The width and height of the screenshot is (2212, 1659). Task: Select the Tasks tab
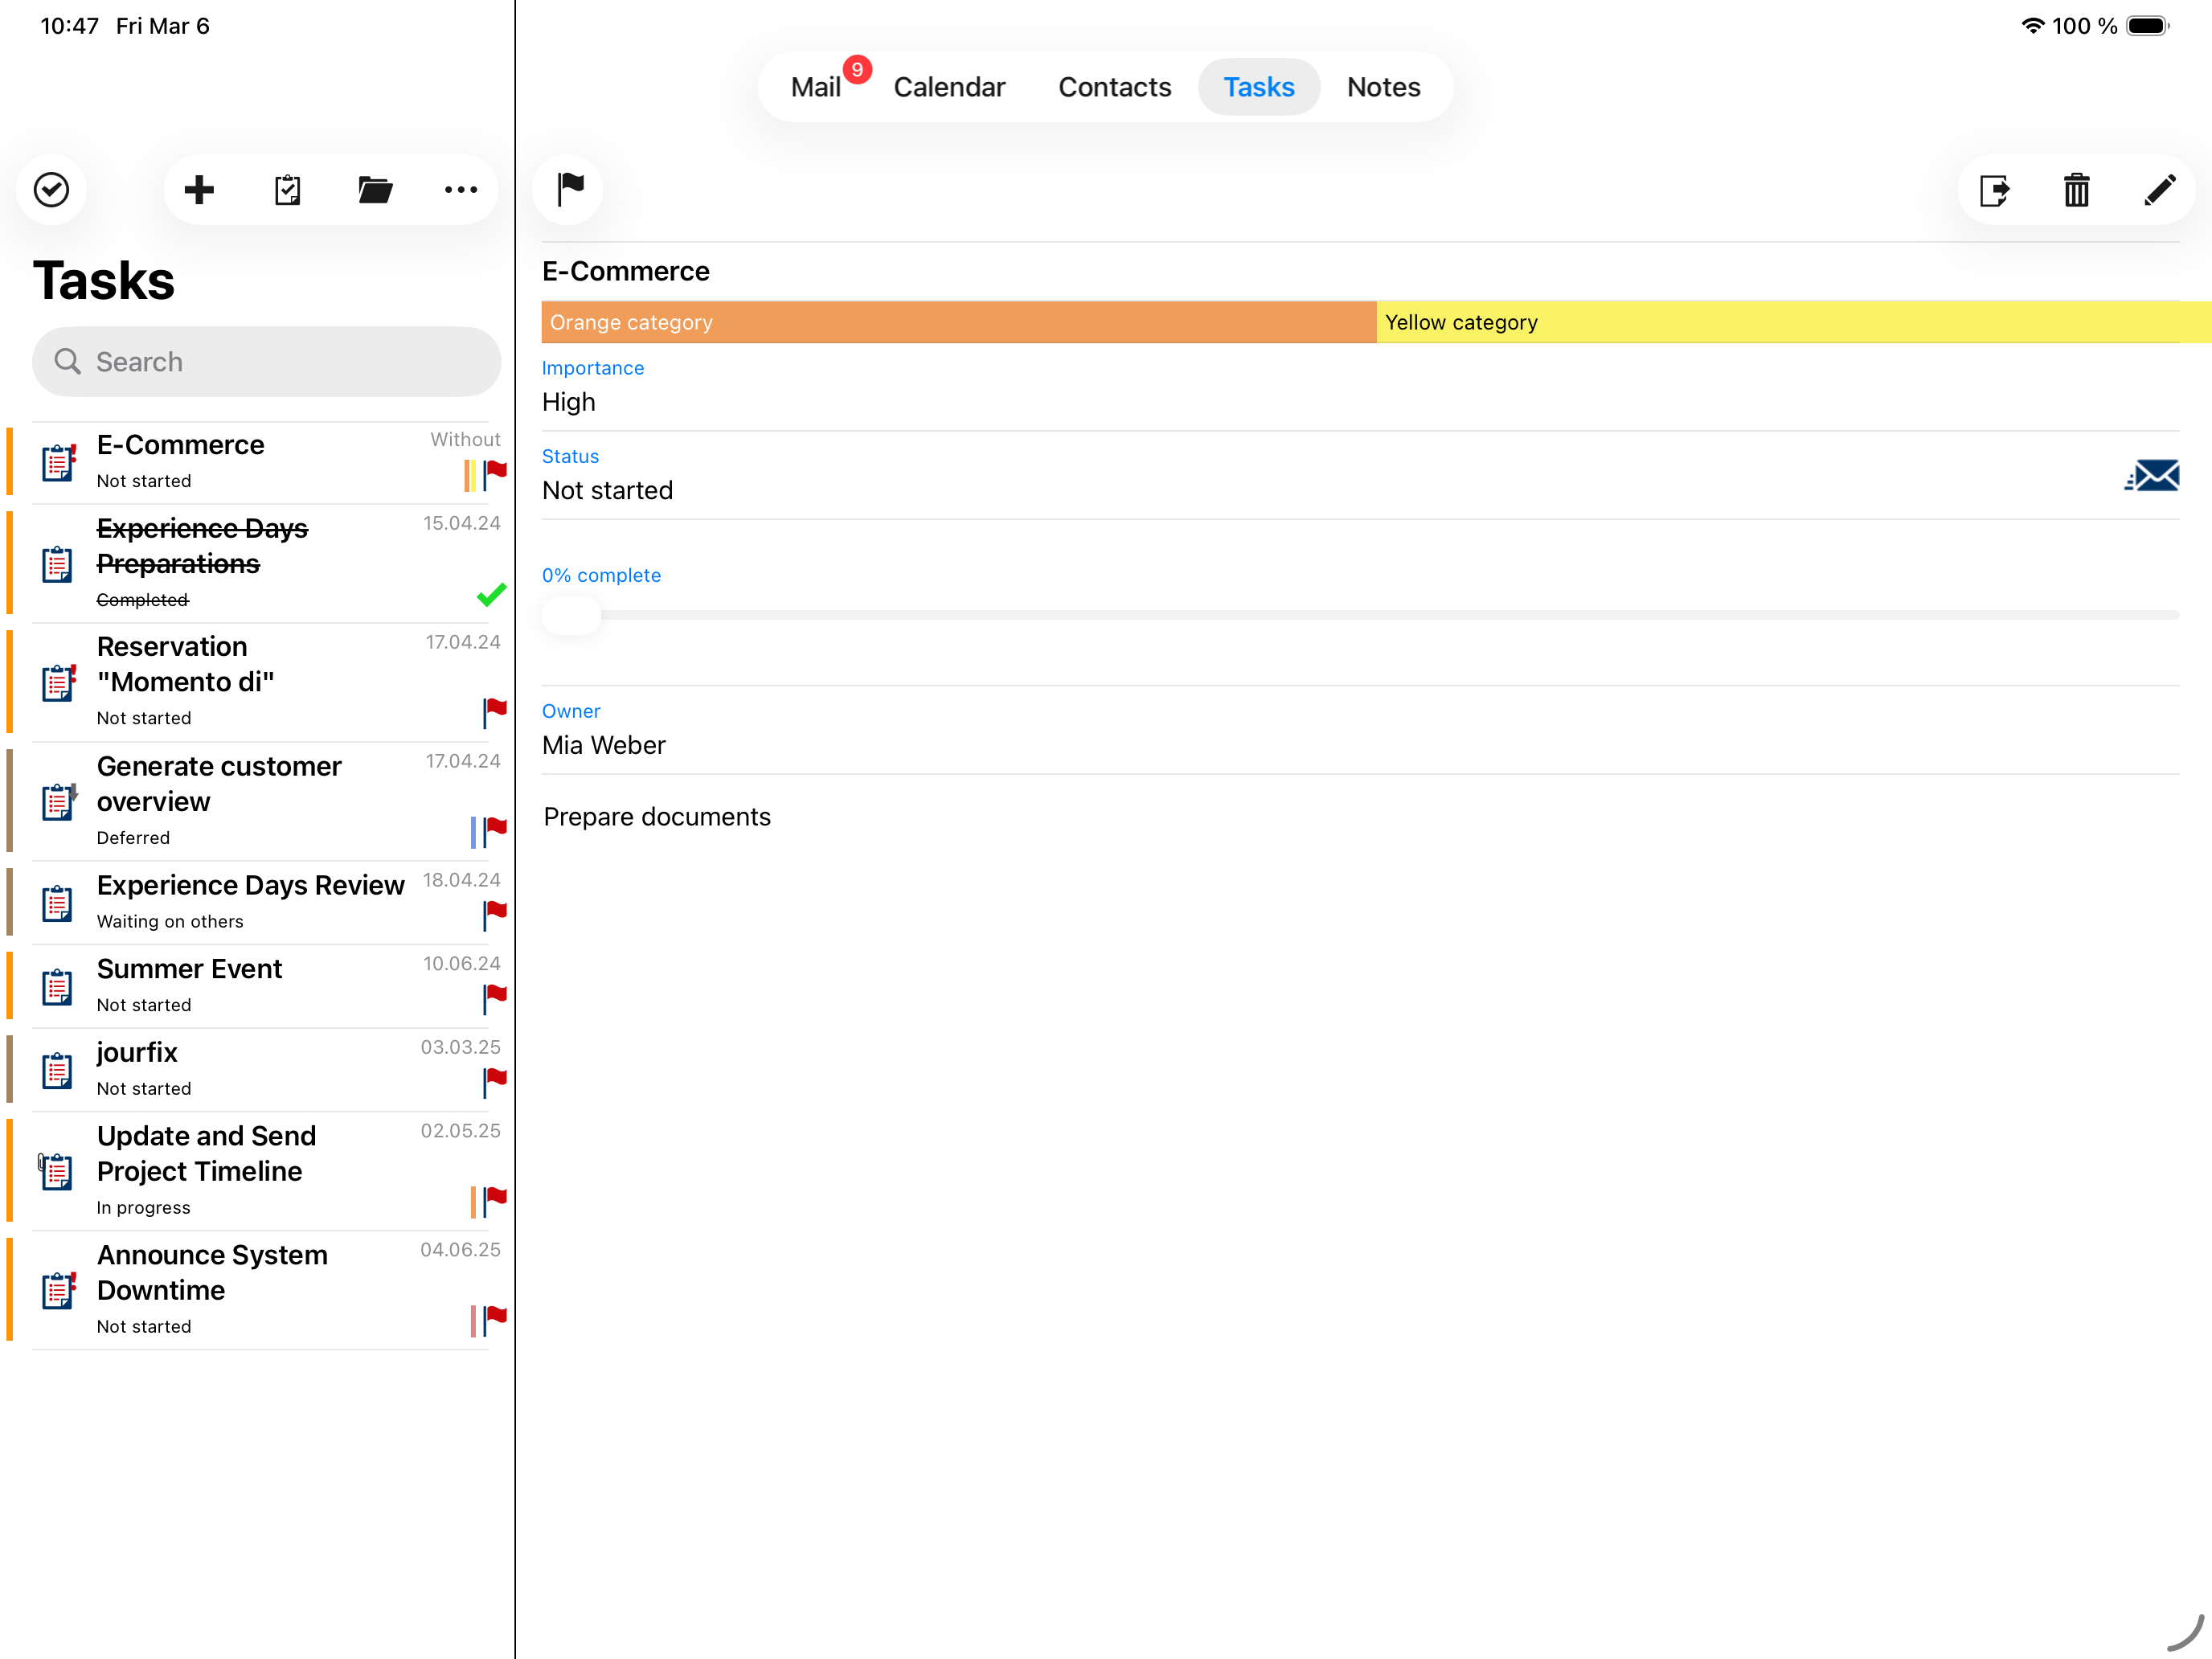[1258, 87]
